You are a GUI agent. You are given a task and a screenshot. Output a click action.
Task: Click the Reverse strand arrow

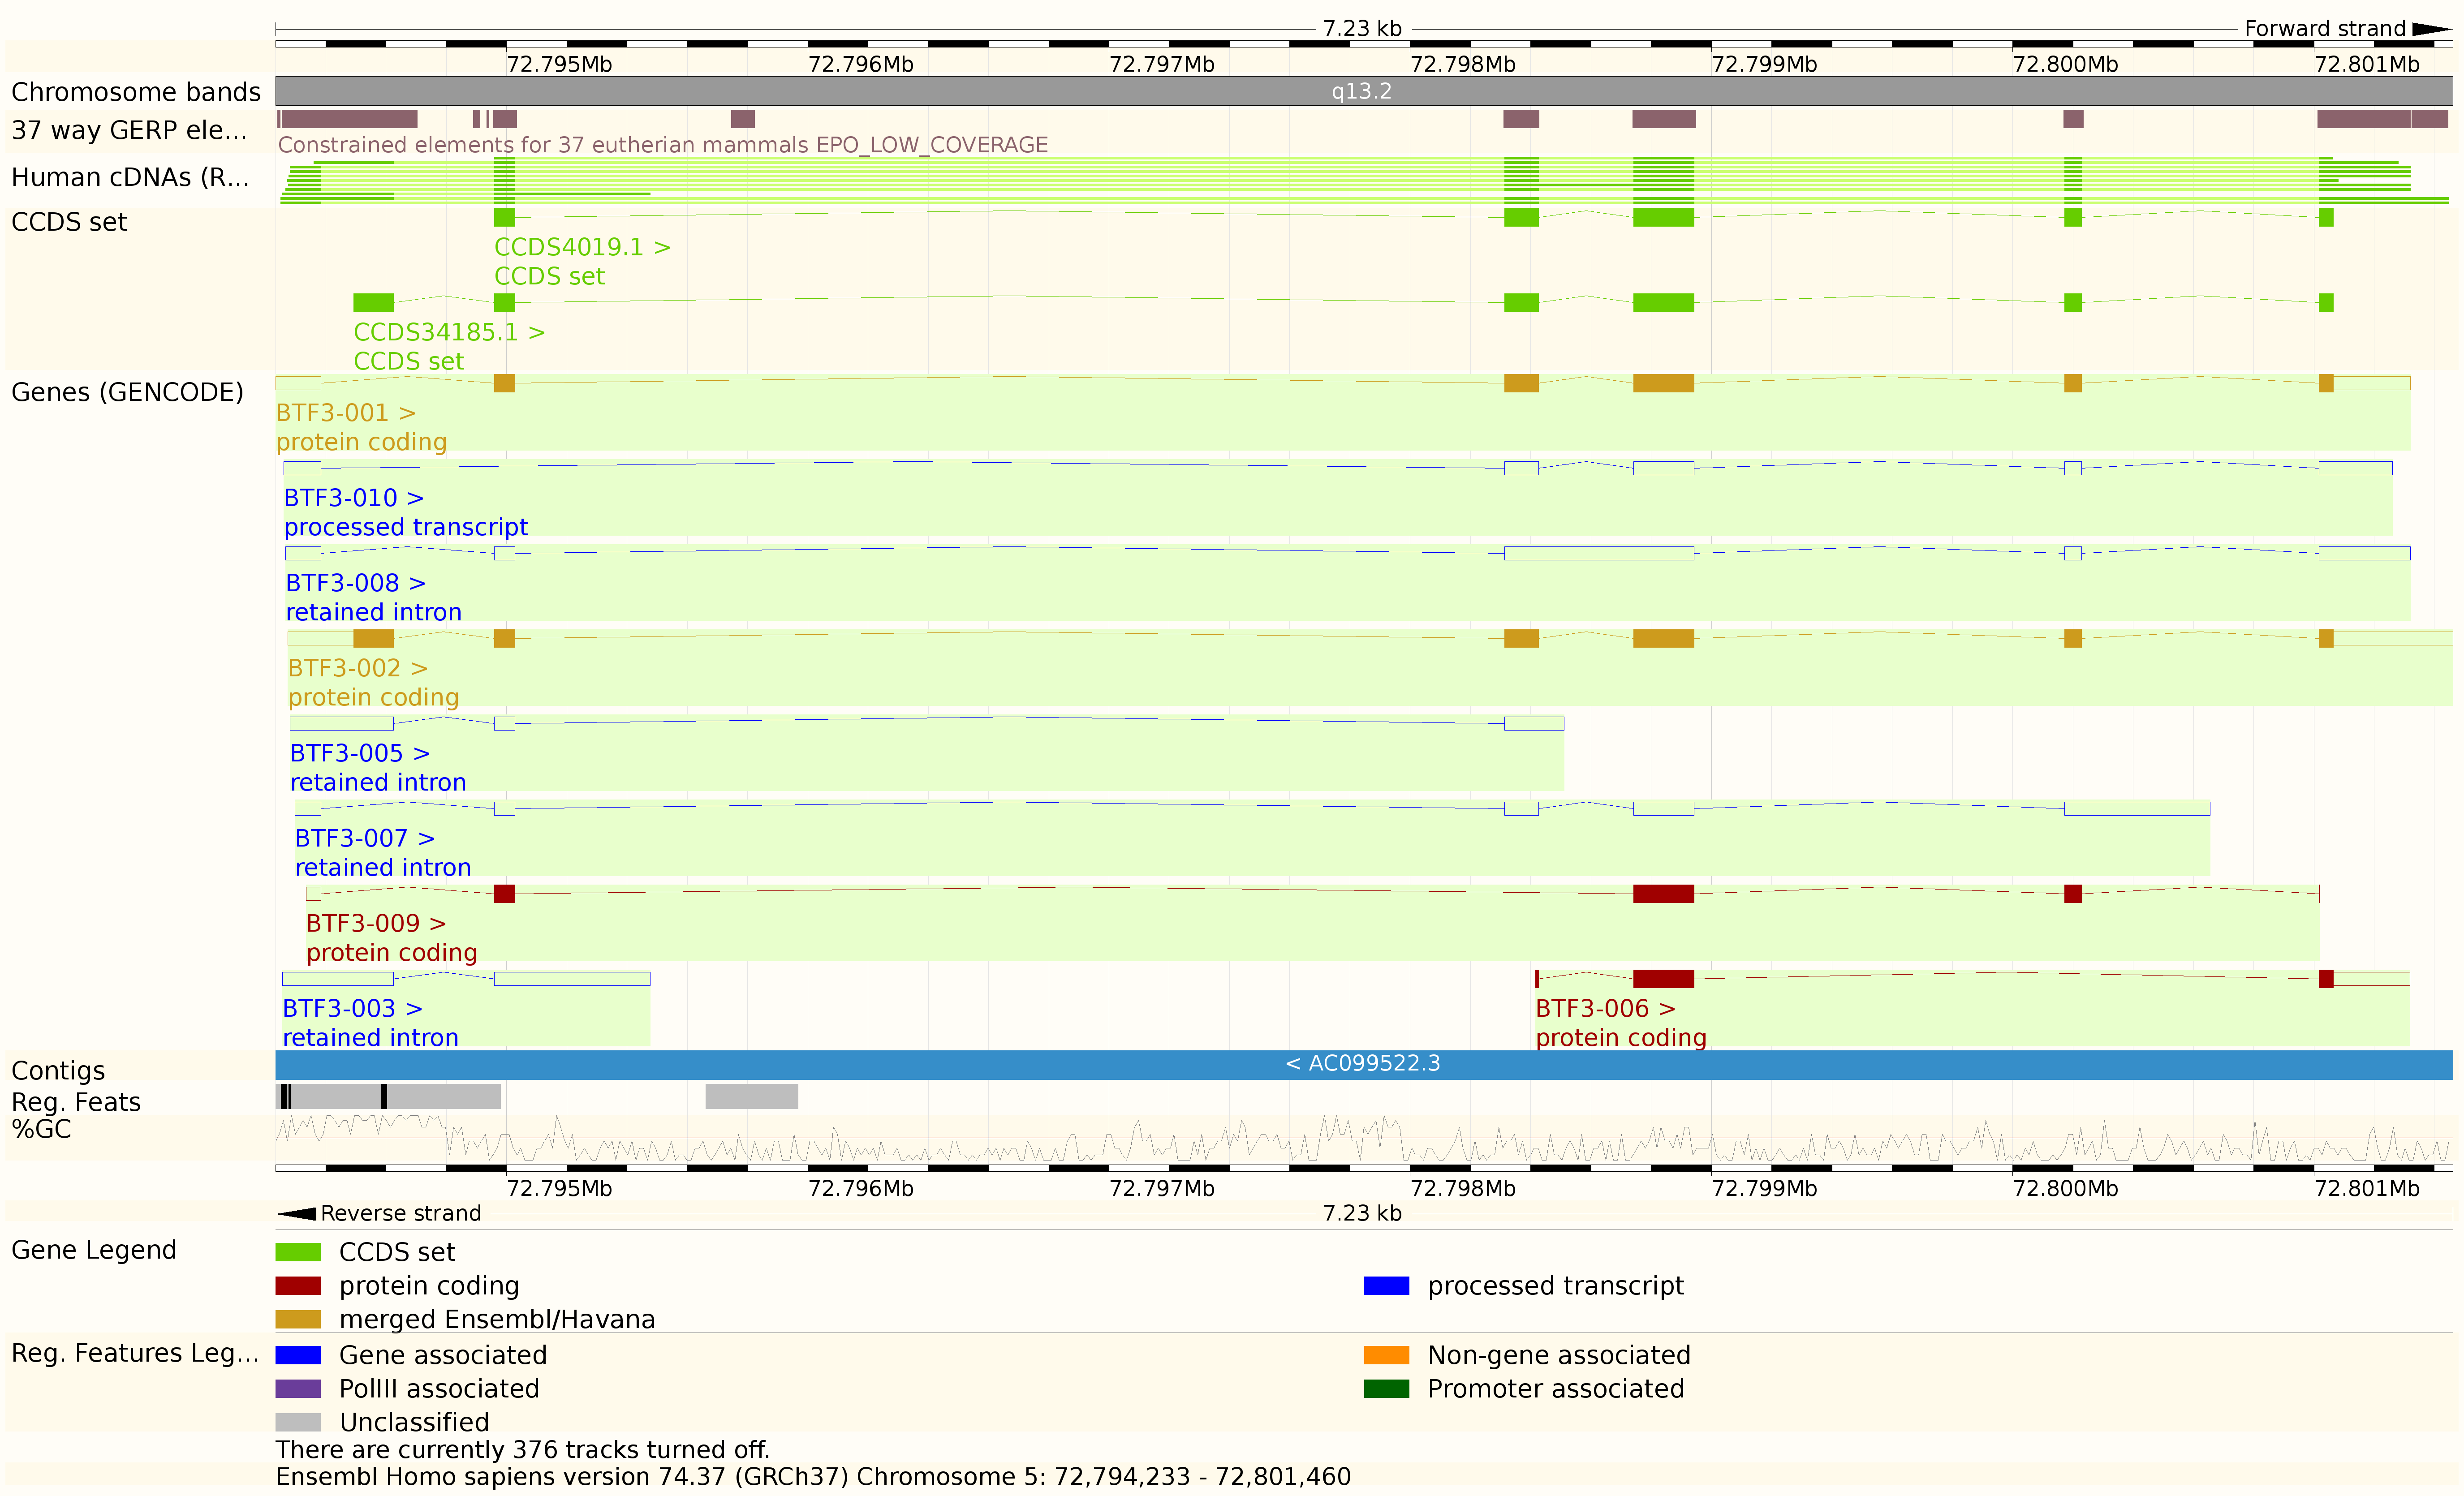[x=296, y=1214]
